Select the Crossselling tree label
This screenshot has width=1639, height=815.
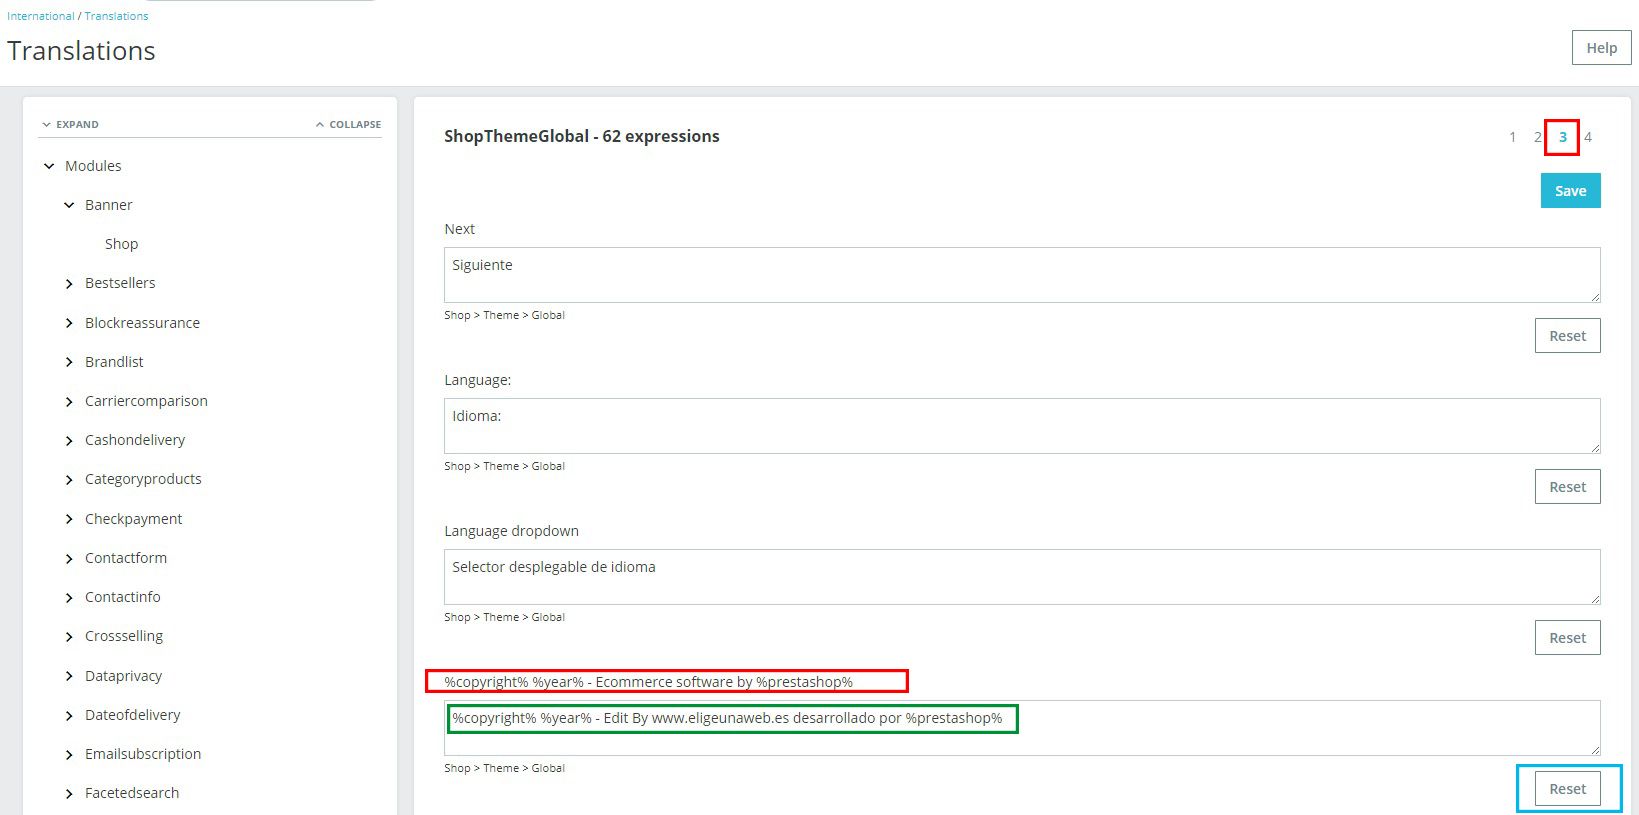coord(124,636)
